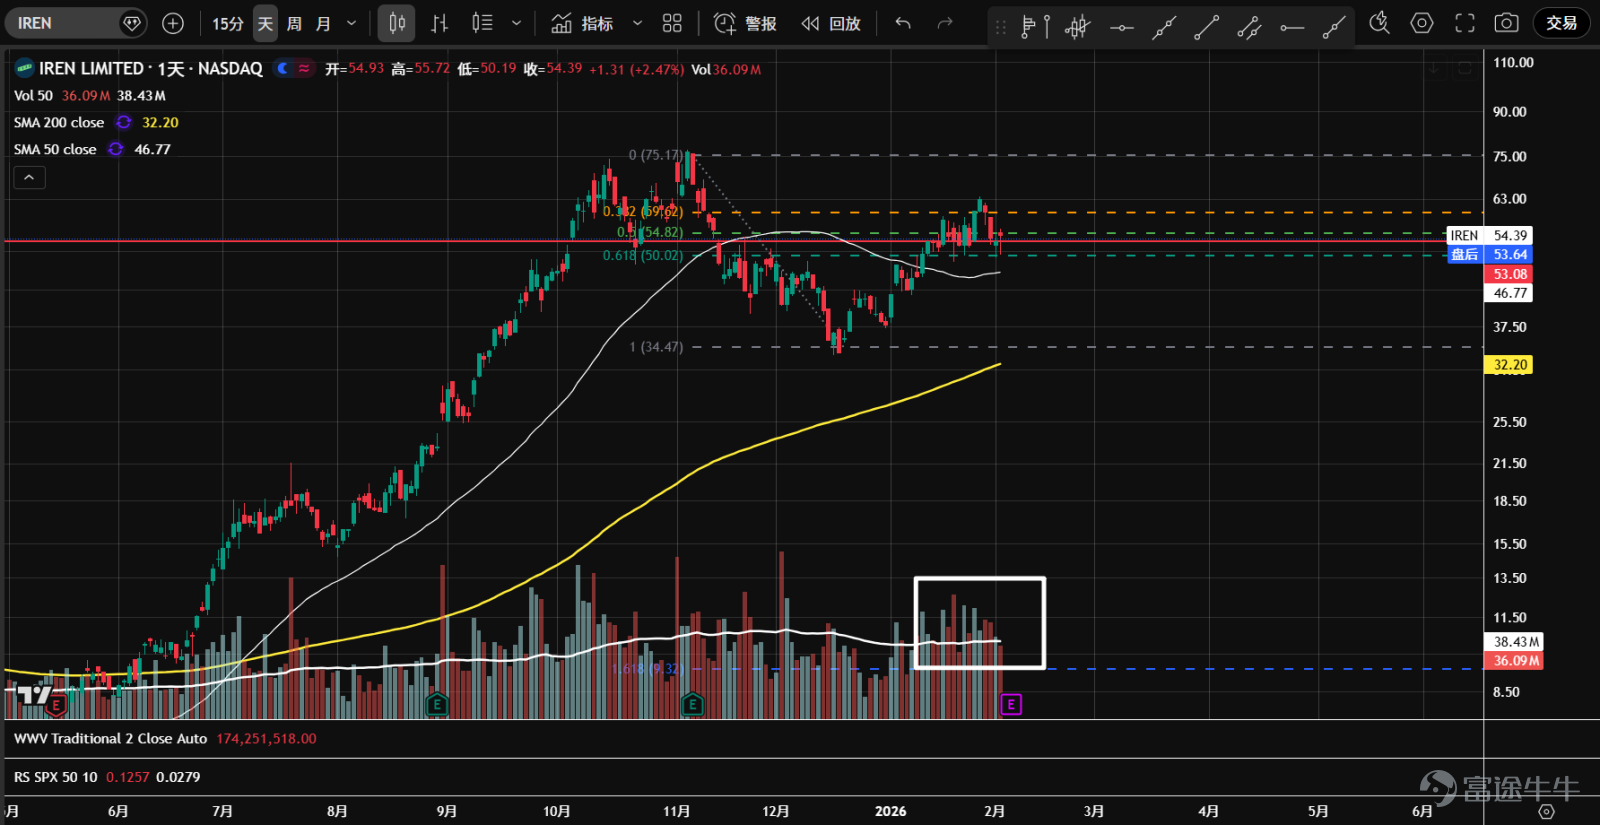Expand the chart style dropdown arrow
The image size is (1600, 825).
click(x=516, y=23)
